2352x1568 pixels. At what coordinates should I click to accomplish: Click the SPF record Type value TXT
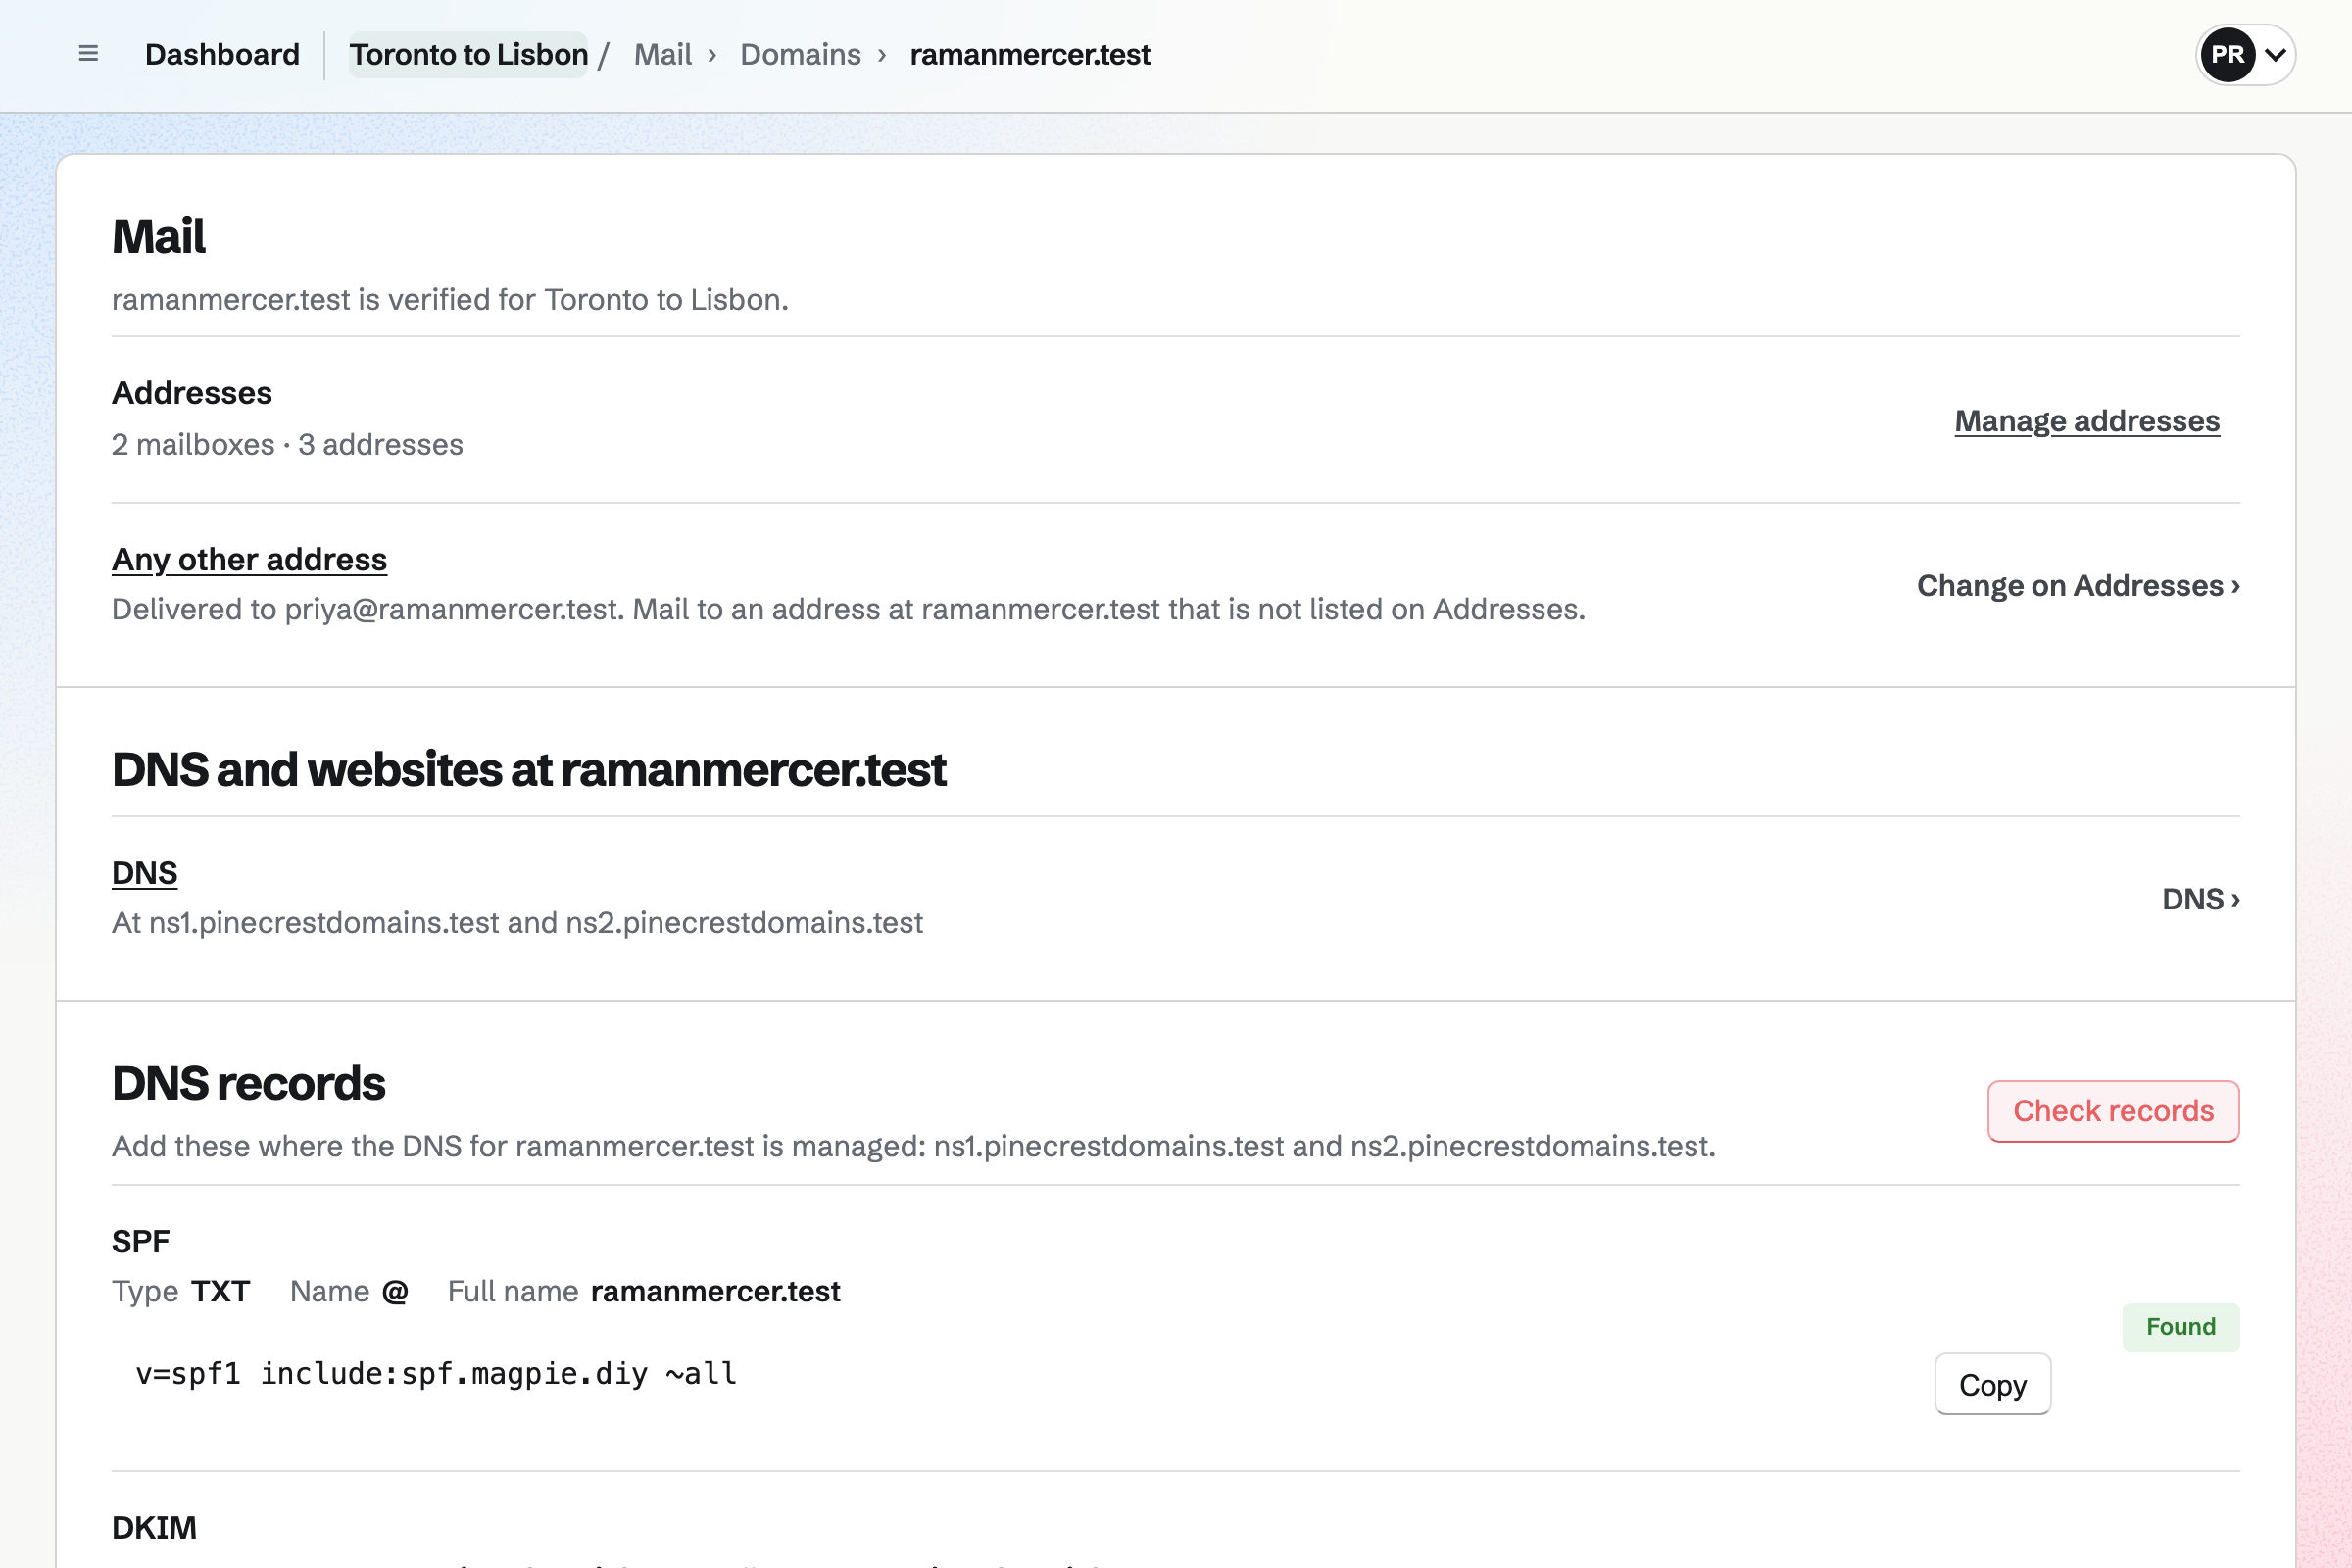pyautogui.click(x=221, y=1291)
